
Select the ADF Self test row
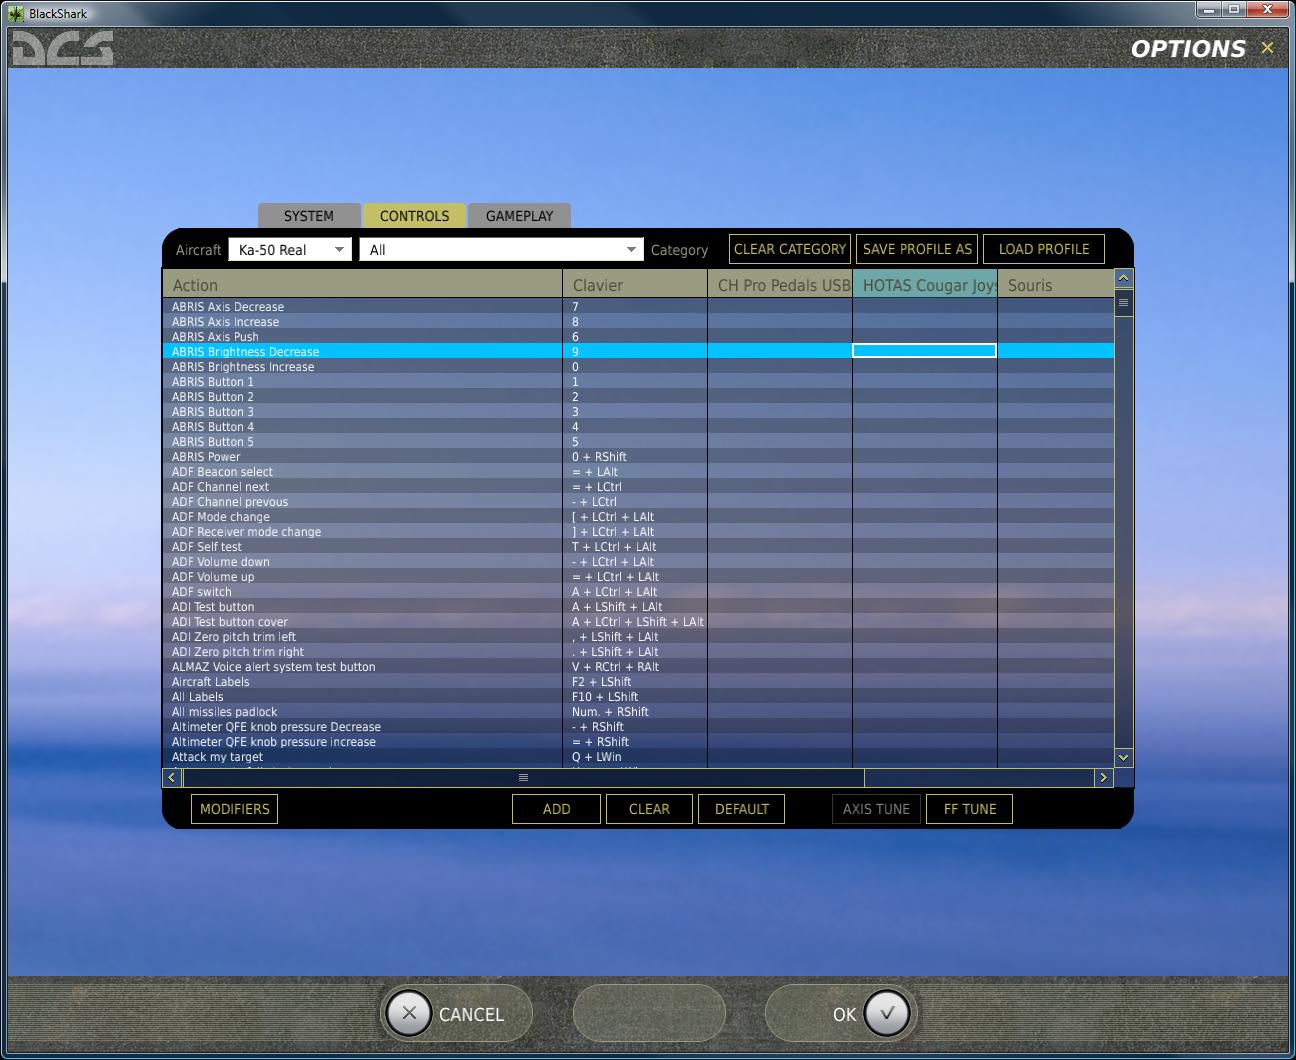[x=638, y=547]
